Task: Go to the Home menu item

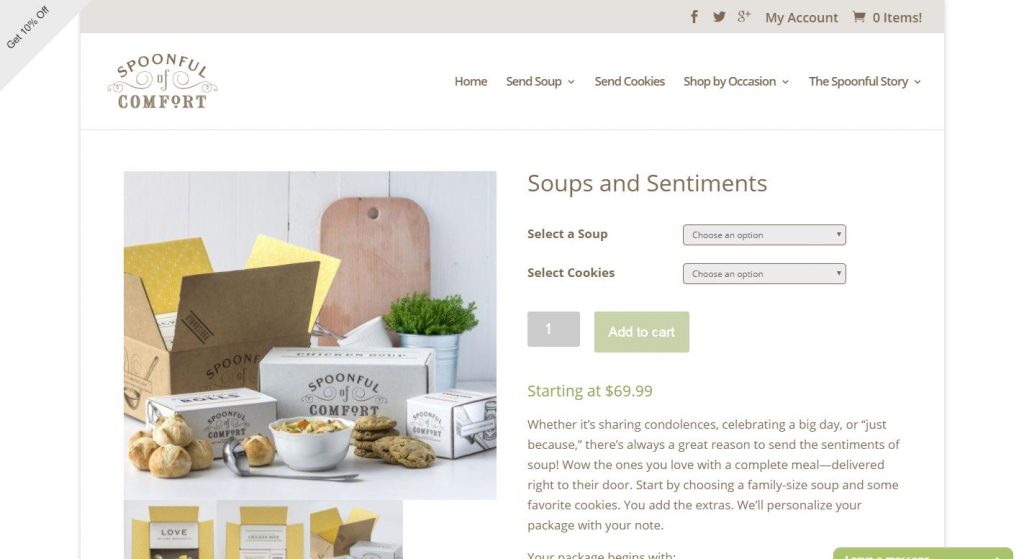Action: click(x=471, y=82)
